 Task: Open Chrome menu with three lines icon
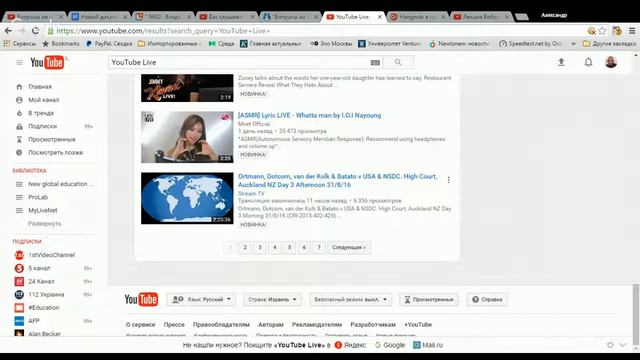pos(632,31)
